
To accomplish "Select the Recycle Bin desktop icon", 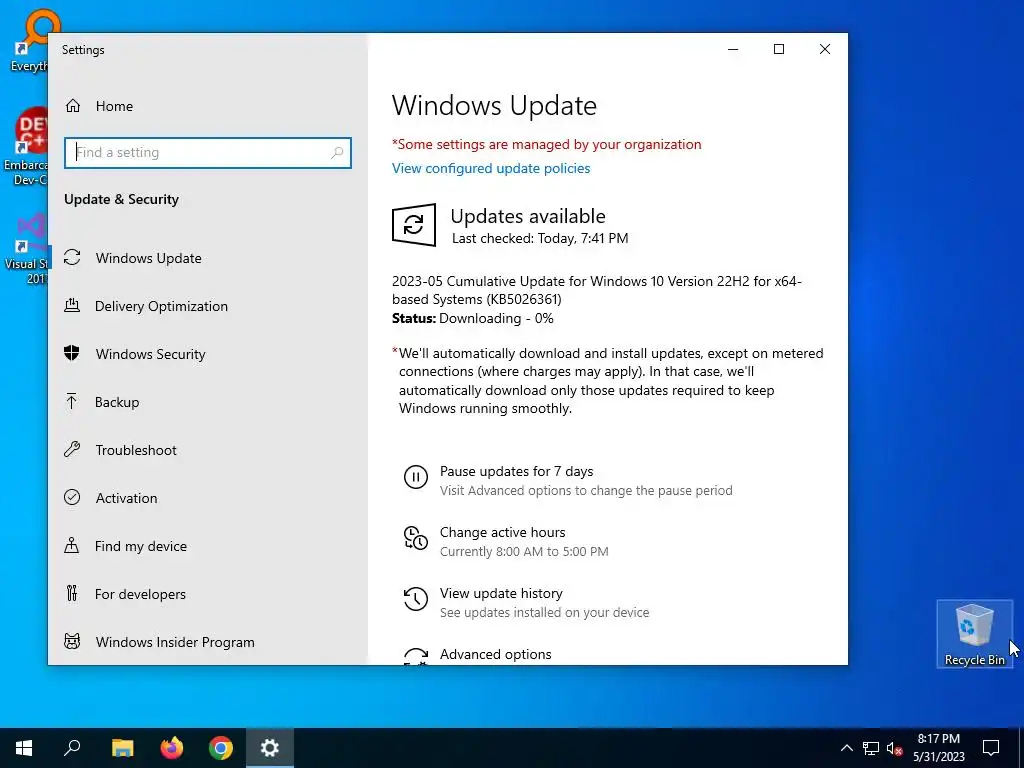I will pyautogui.click(x=974, y=634).
